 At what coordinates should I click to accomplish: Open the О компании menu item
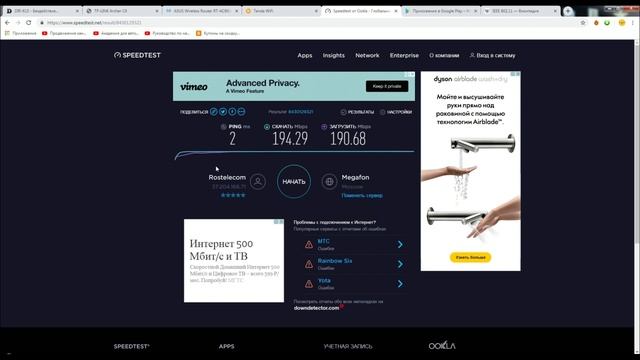(444, 55)
